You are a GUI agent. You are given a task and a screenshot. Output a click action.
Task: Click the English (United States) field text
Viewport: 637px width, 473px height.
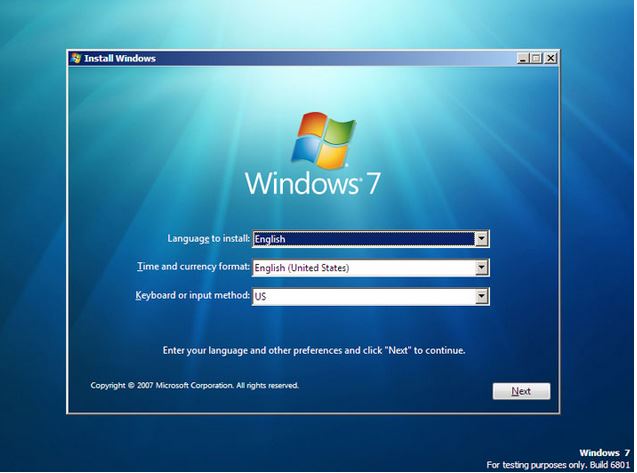[x=301, y=268]
